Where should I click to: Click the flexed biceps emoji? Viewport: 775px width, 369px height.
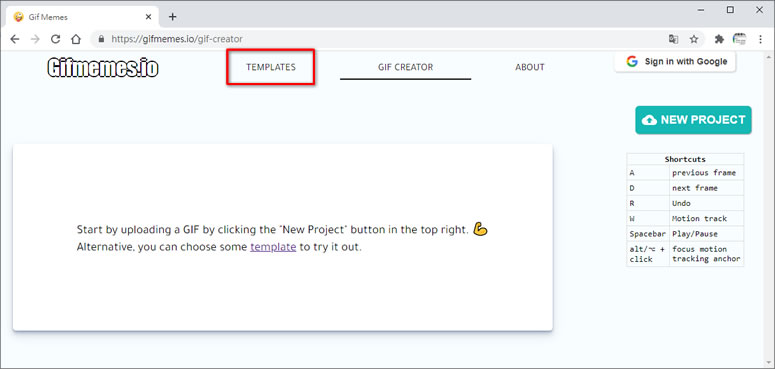coord(480,229)
